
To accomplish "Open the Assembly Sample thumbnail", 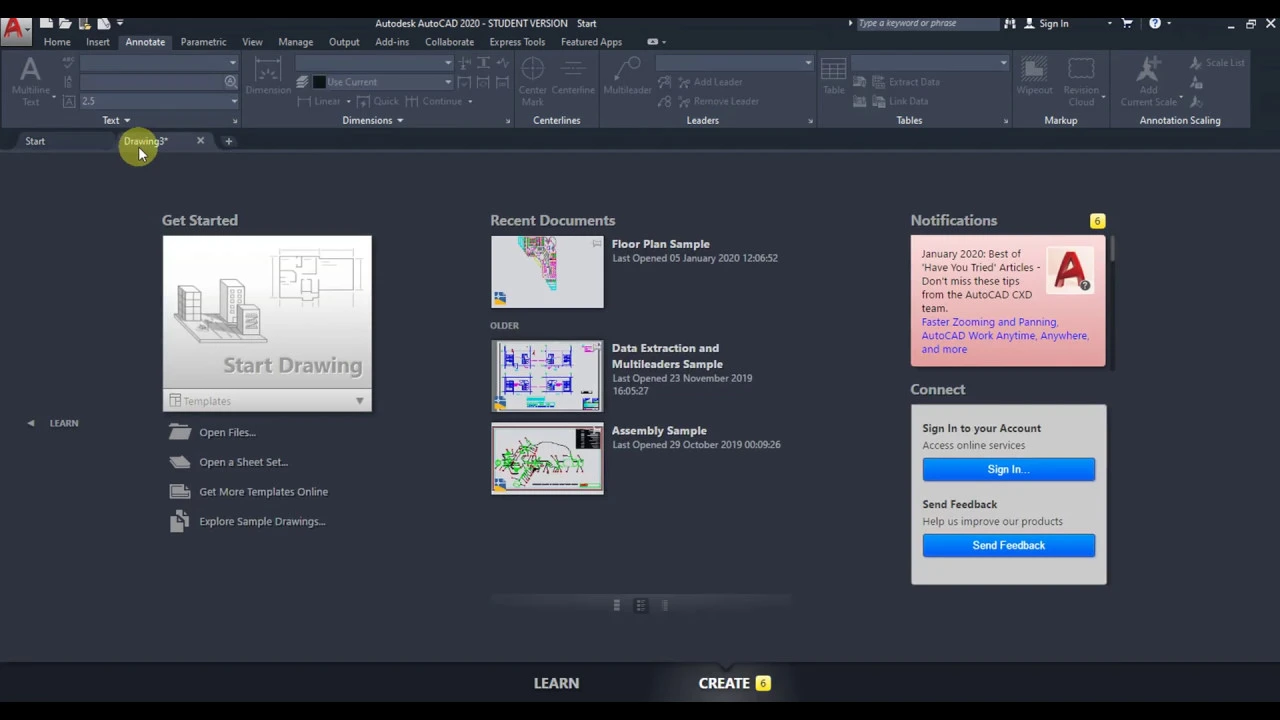I will tap(547, 458).
